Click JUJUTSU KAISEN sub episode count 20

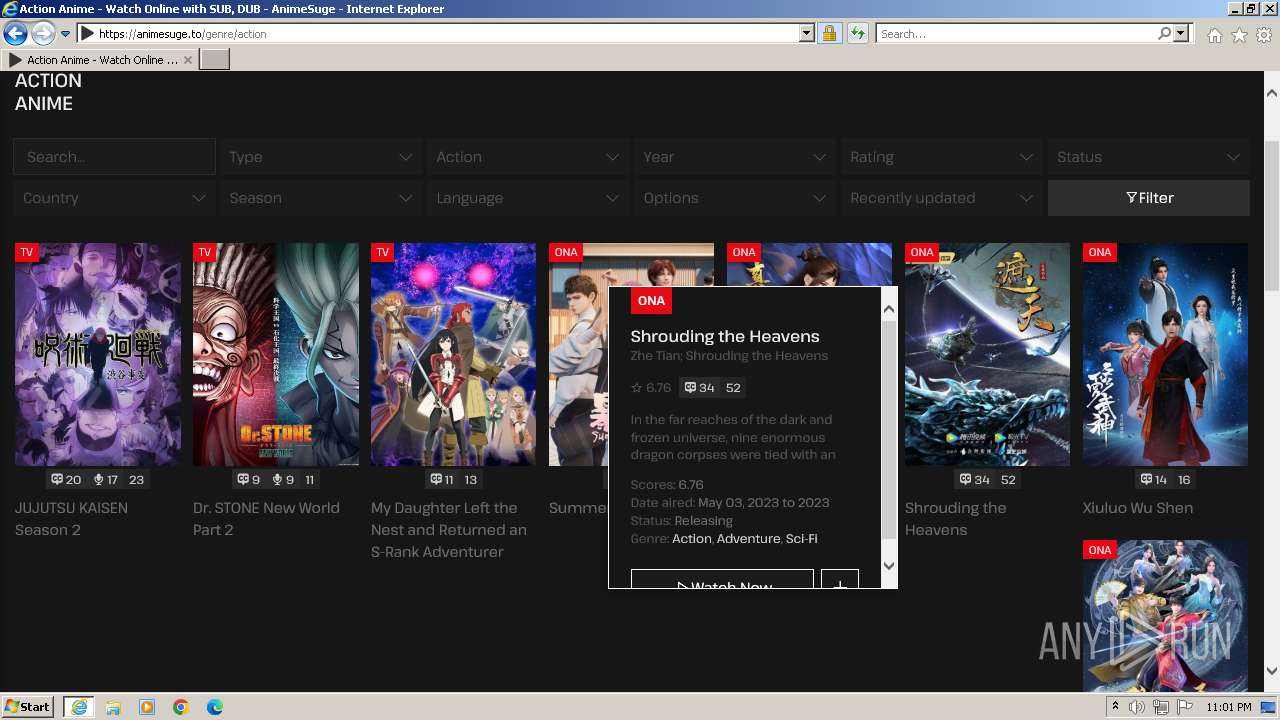tap(66, 480)
